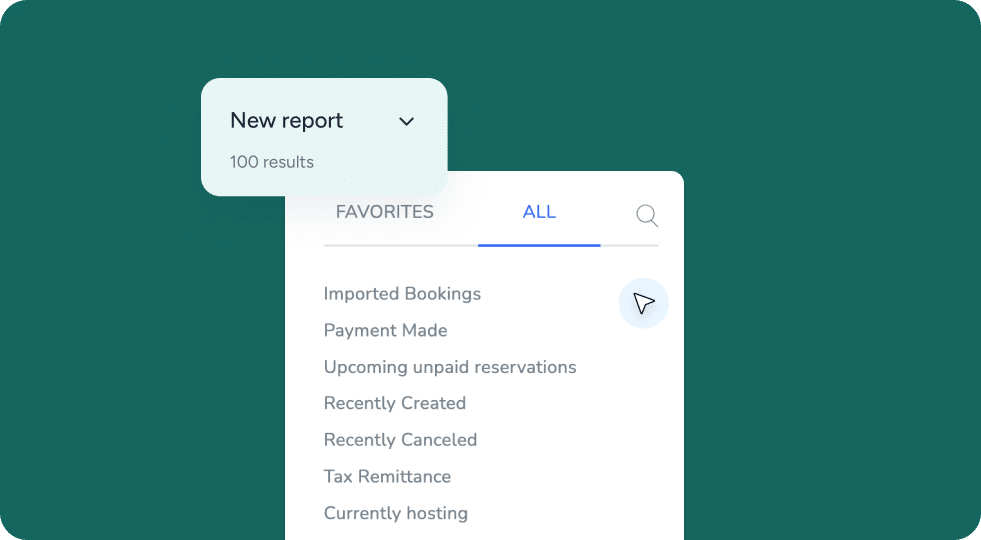Click the New report title text
The image size is (981, 540).
pyautogui.click(x=286, y=121)
